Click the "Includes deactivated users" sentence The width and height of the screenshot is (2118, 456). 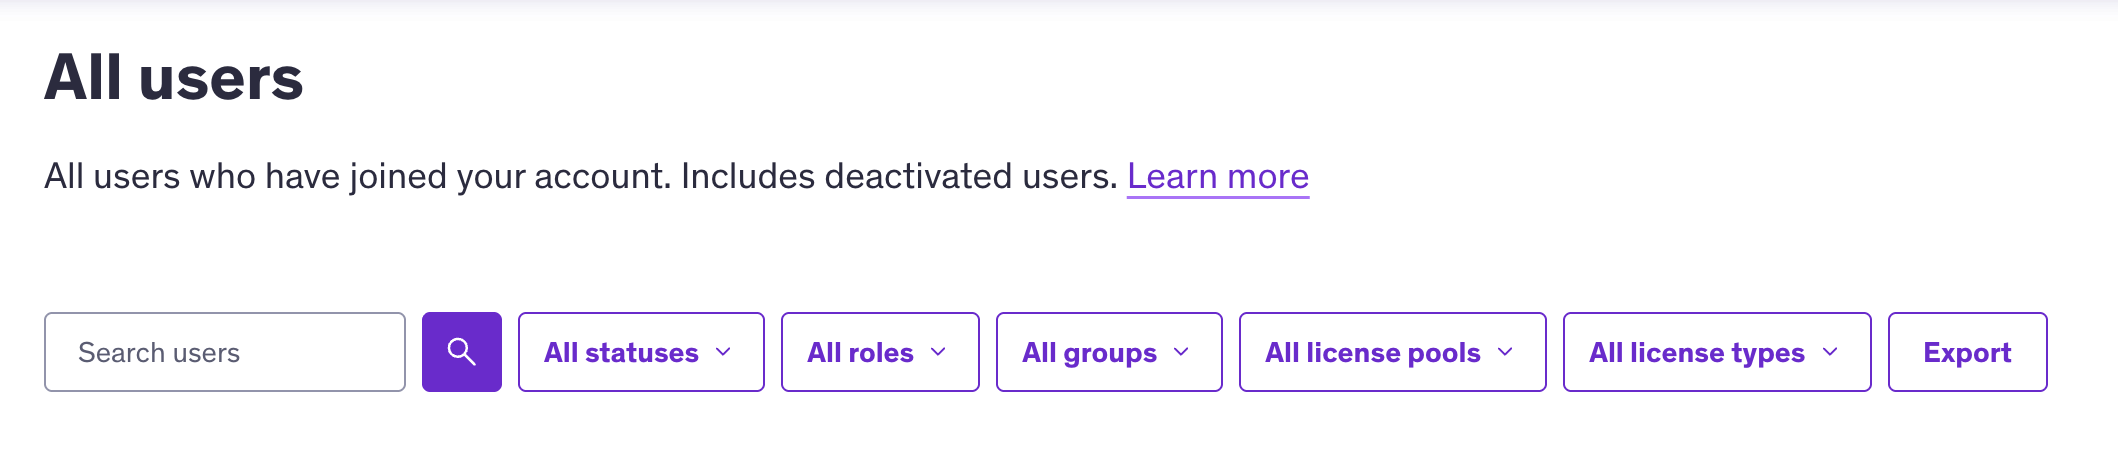(x=898, y=176)
